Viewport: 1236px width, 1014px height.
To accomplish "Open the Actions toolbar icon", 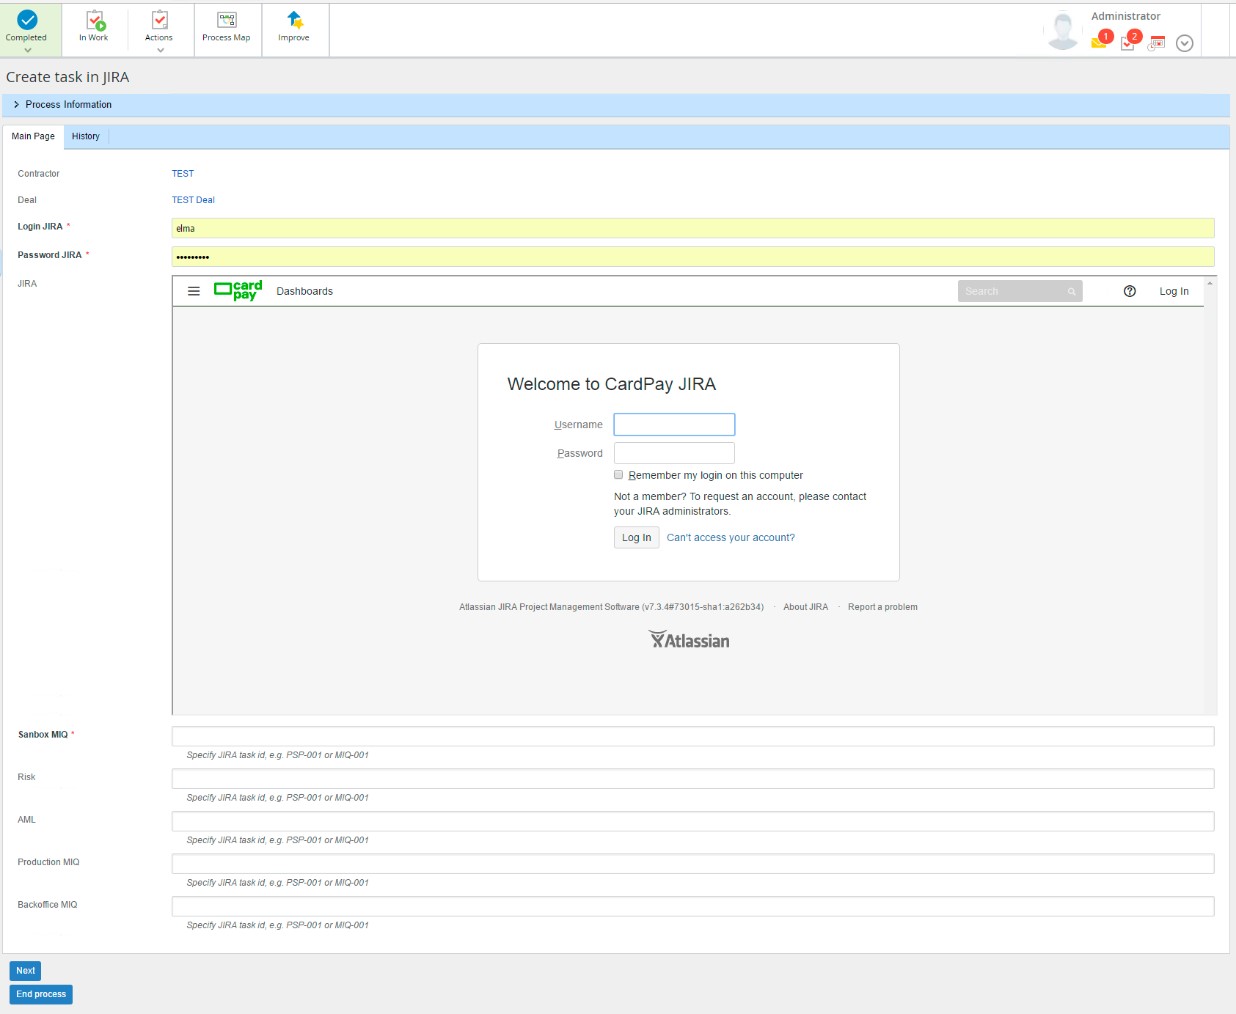I will coord(159,20).
